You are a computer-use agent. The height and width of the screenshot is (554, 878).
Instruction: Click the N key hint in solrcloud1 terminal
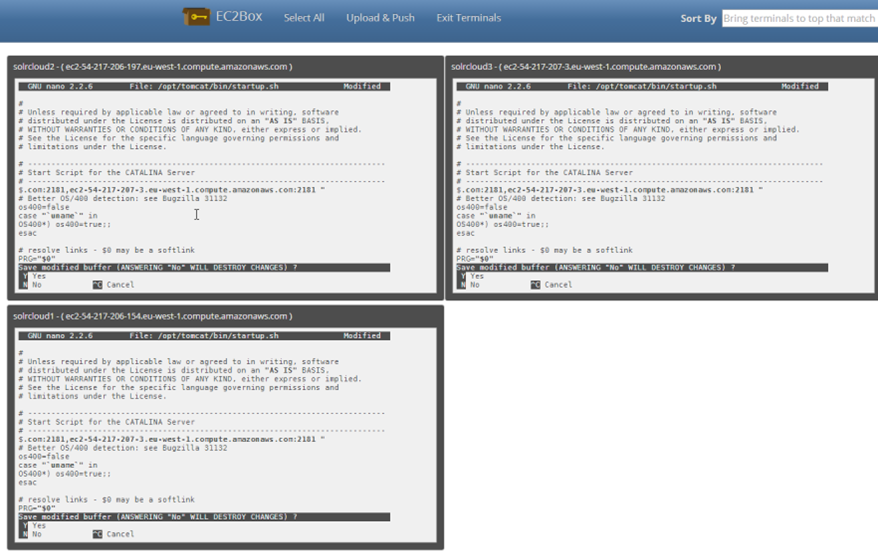click(x=25, y=534)
